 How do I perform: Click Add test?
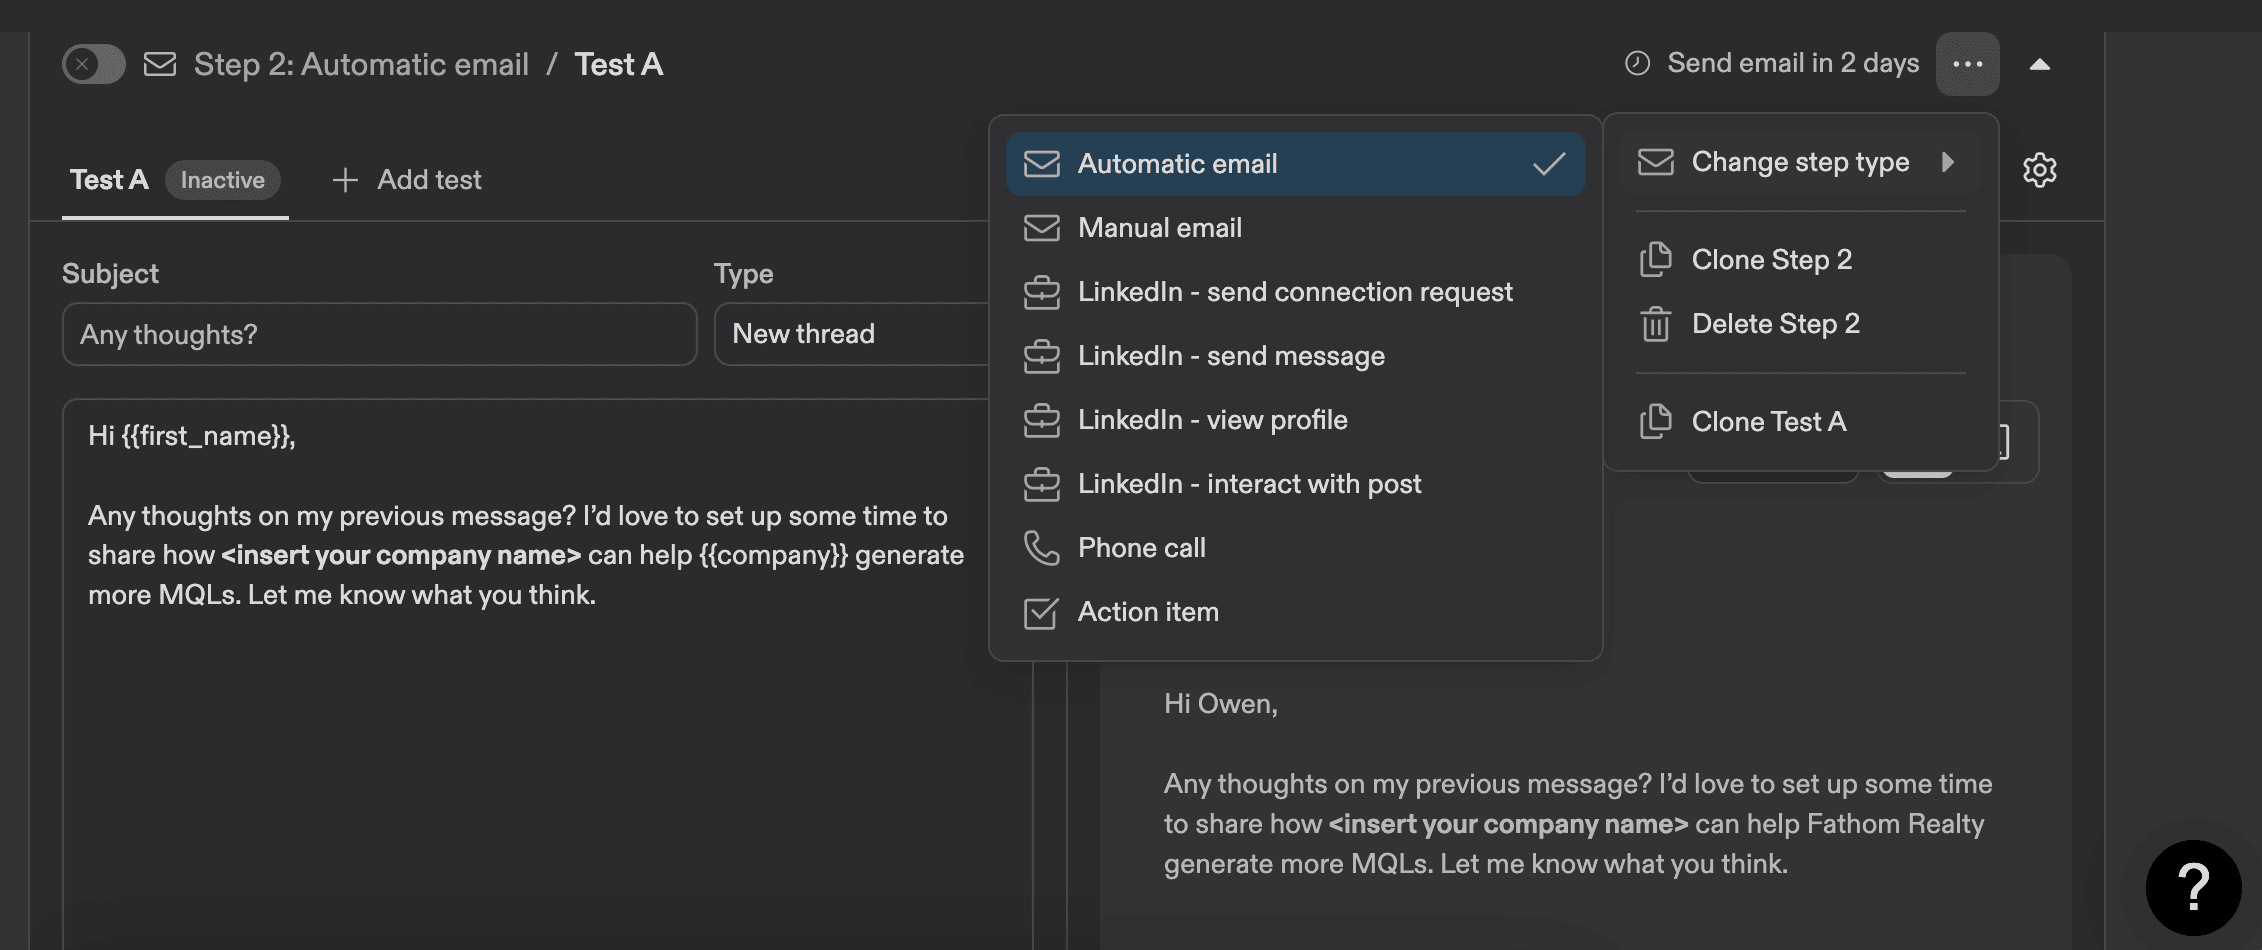(x=407, y=180)
